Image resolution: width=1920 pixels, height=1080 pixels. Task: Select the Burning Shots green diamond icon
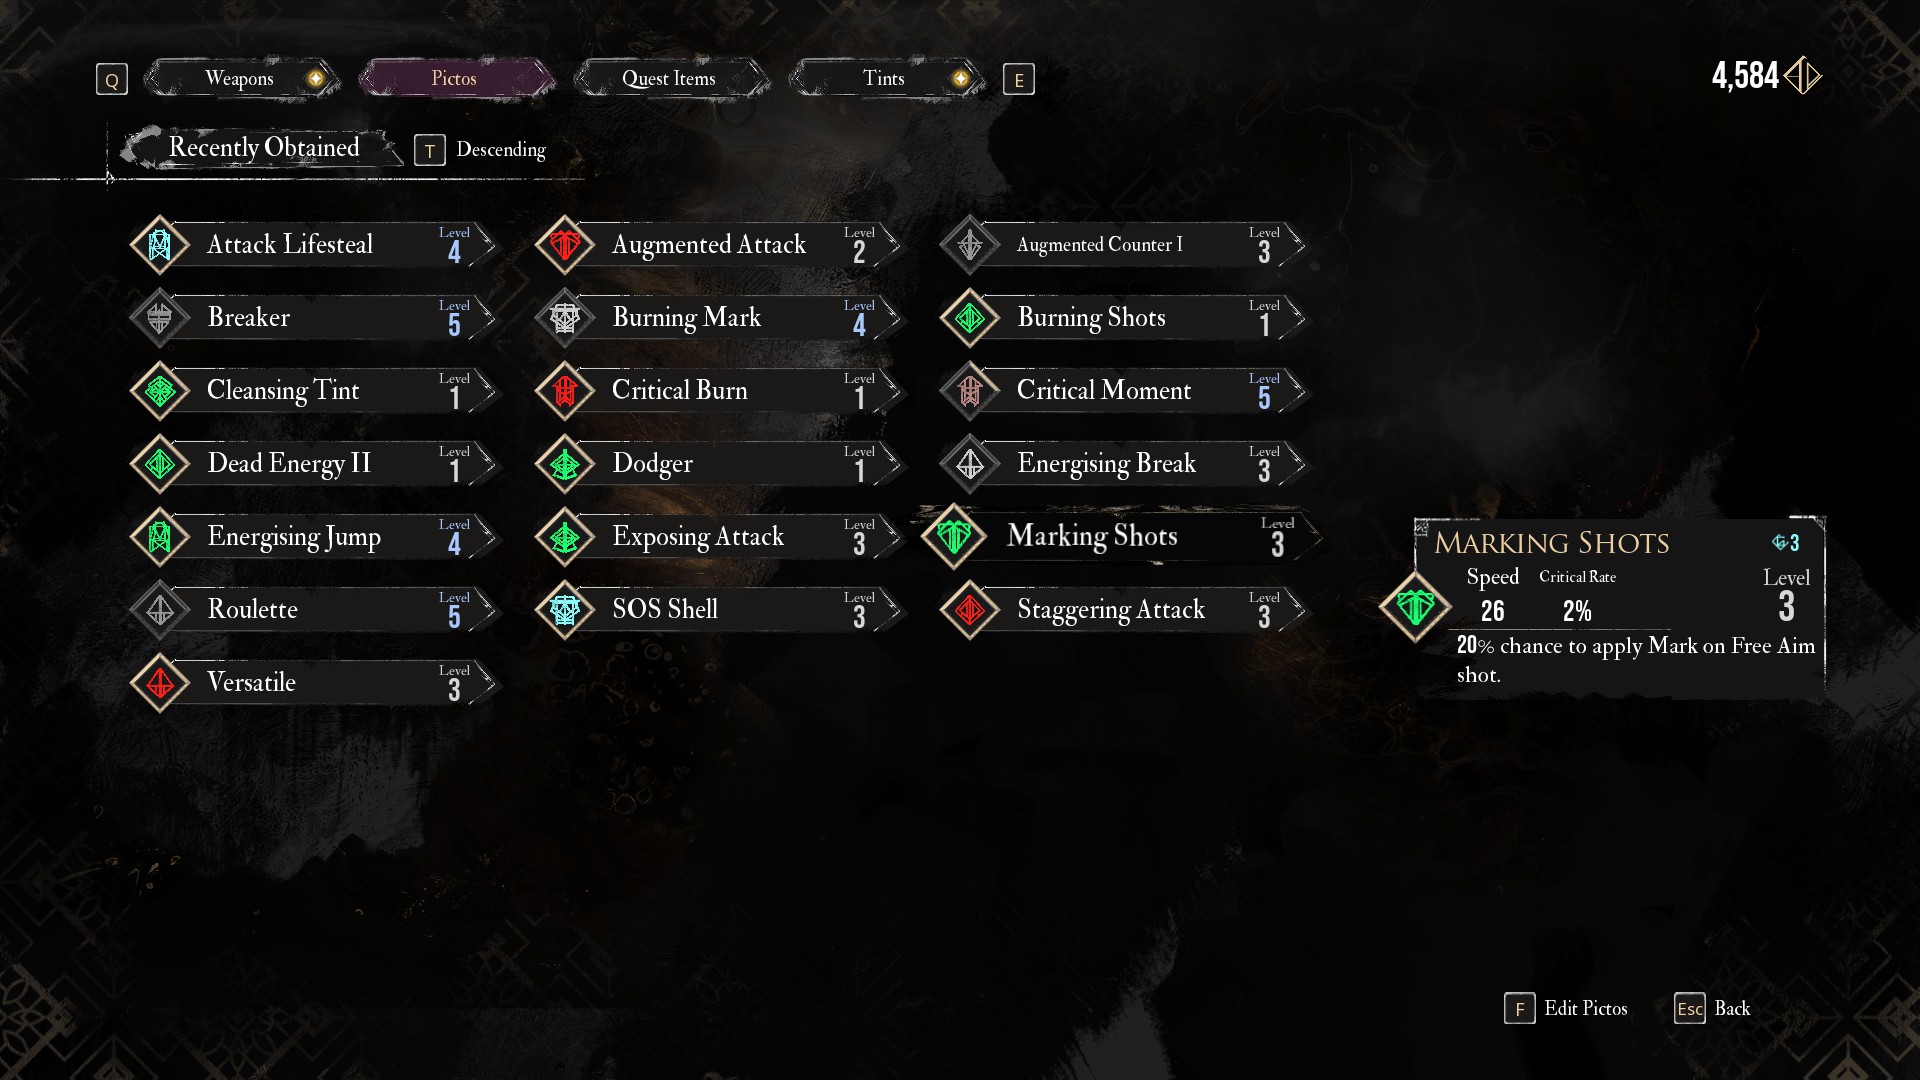[x=970, y=318]
